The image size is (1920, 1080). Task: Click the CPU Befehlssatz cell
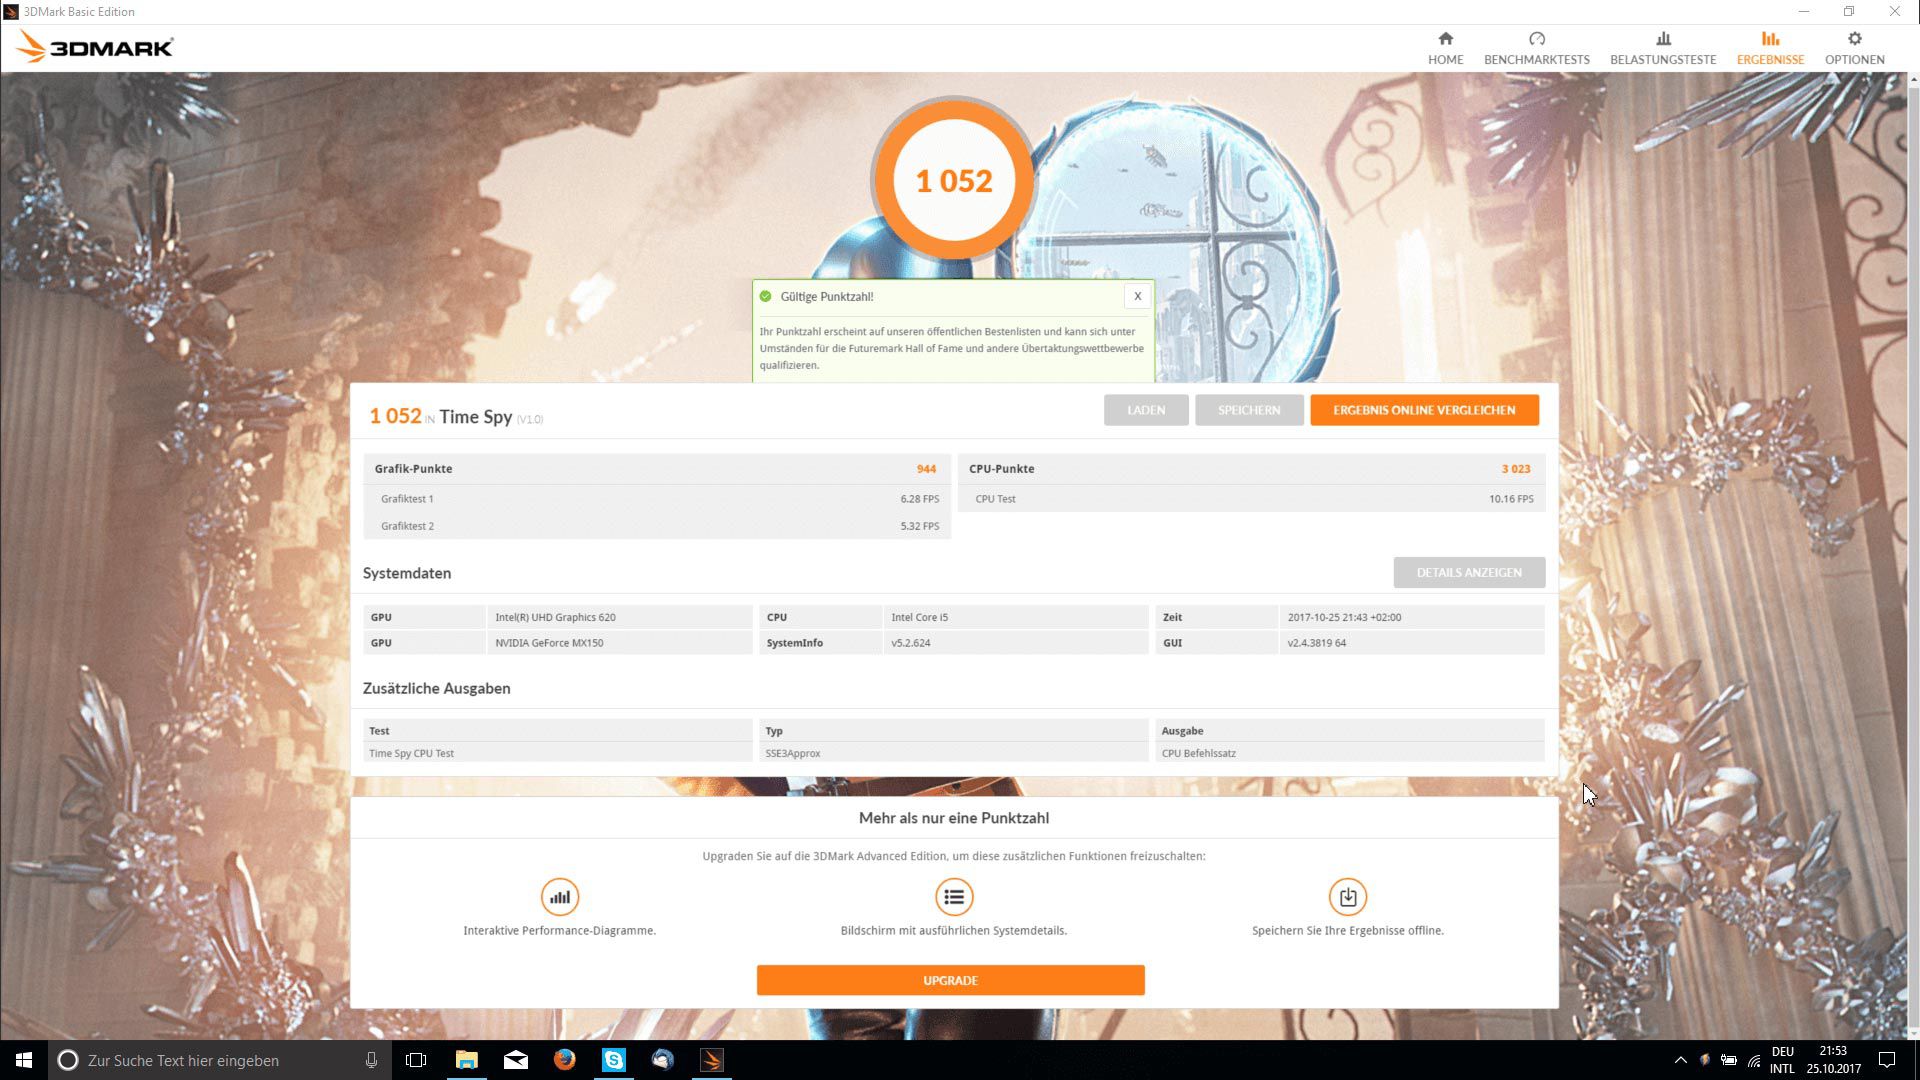tap(1349, 753)
